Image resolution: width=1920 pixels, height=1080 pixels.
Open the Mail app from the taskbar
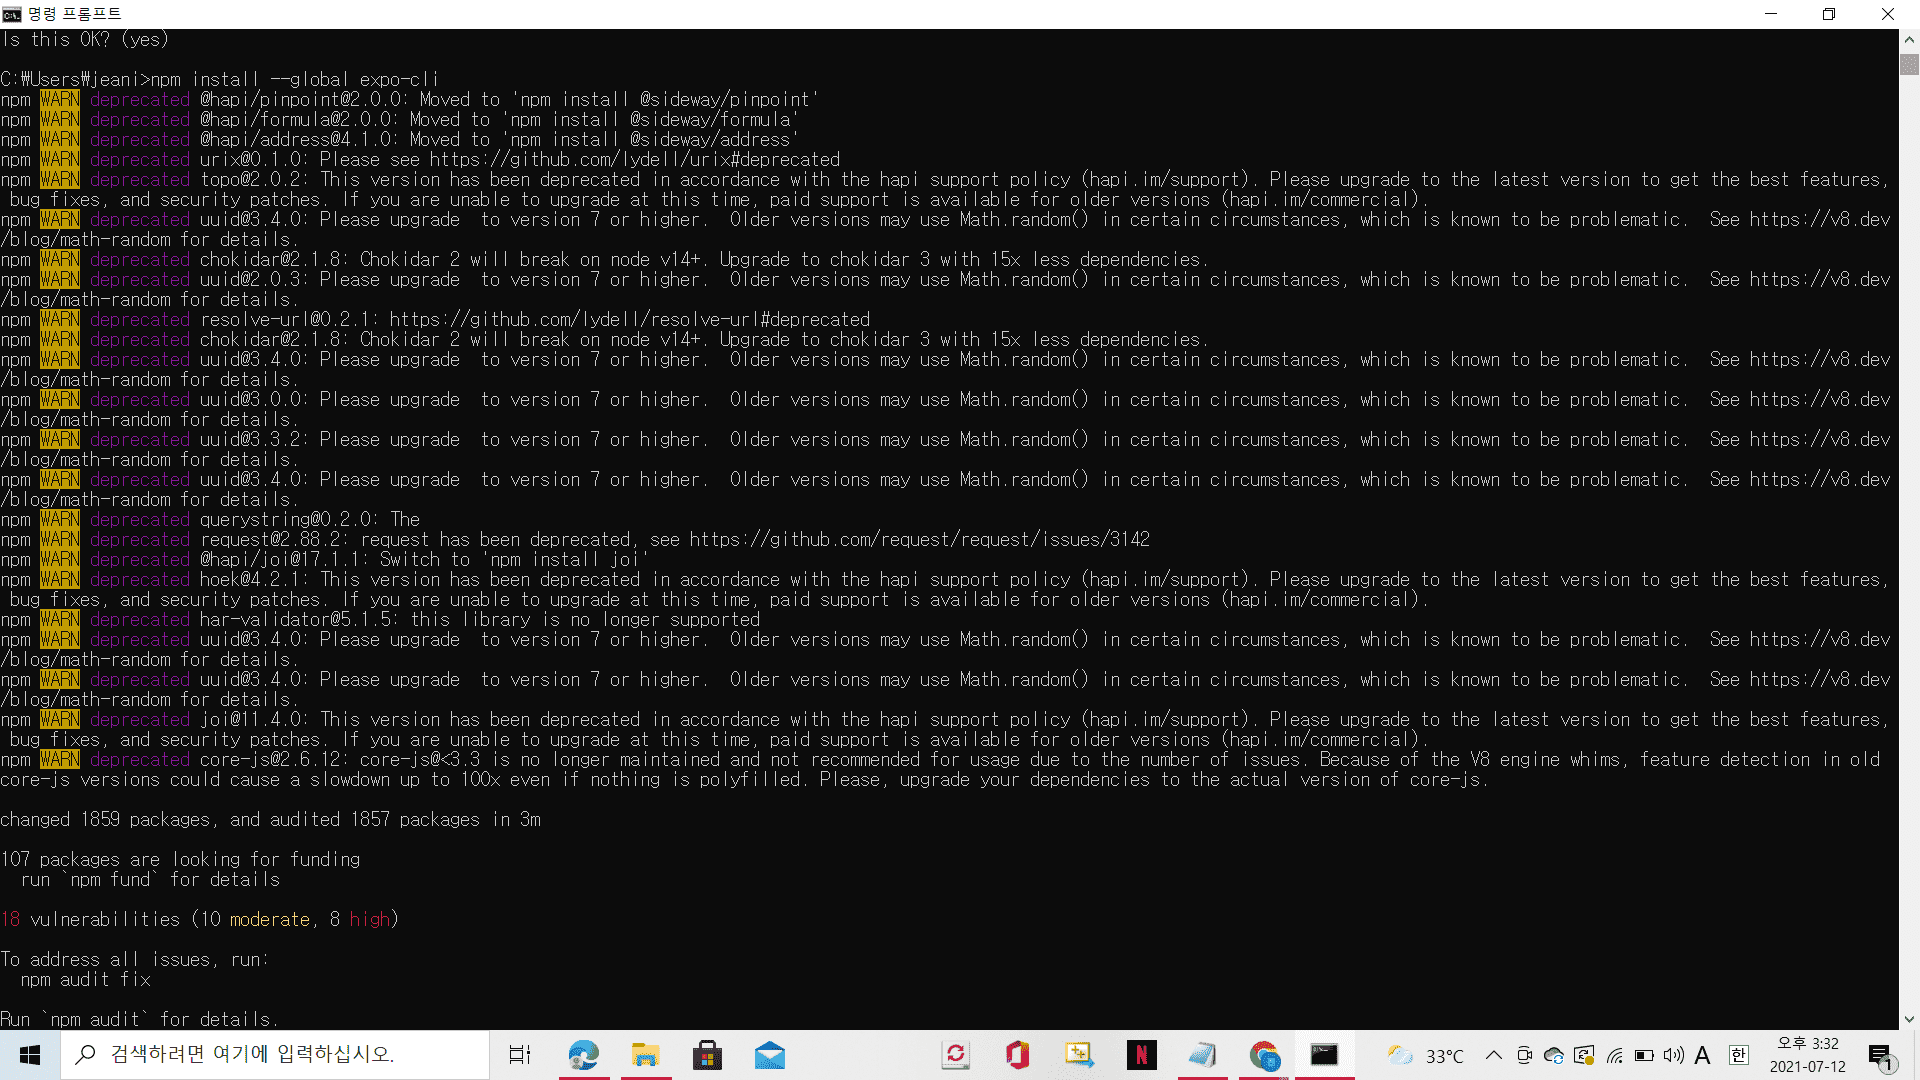pos(770,1055)
